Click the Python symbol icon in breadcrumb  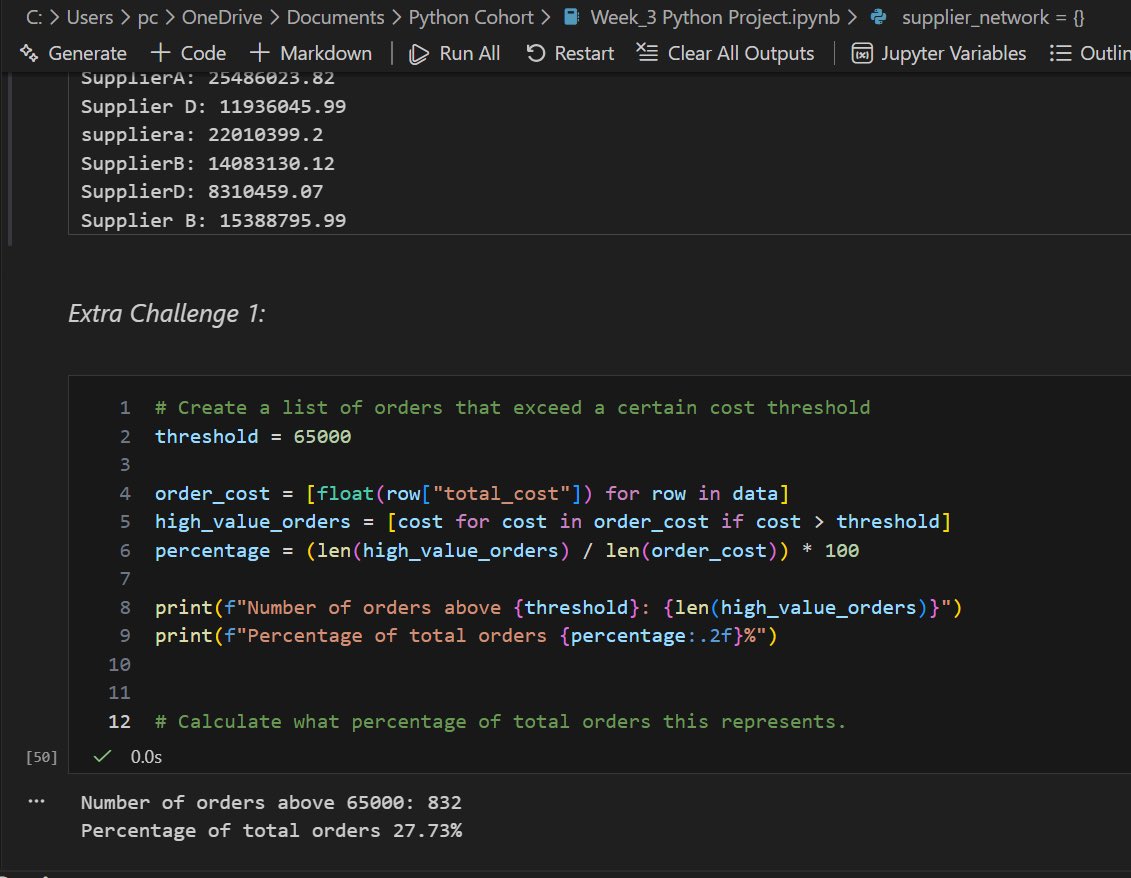tap(879, 17)
